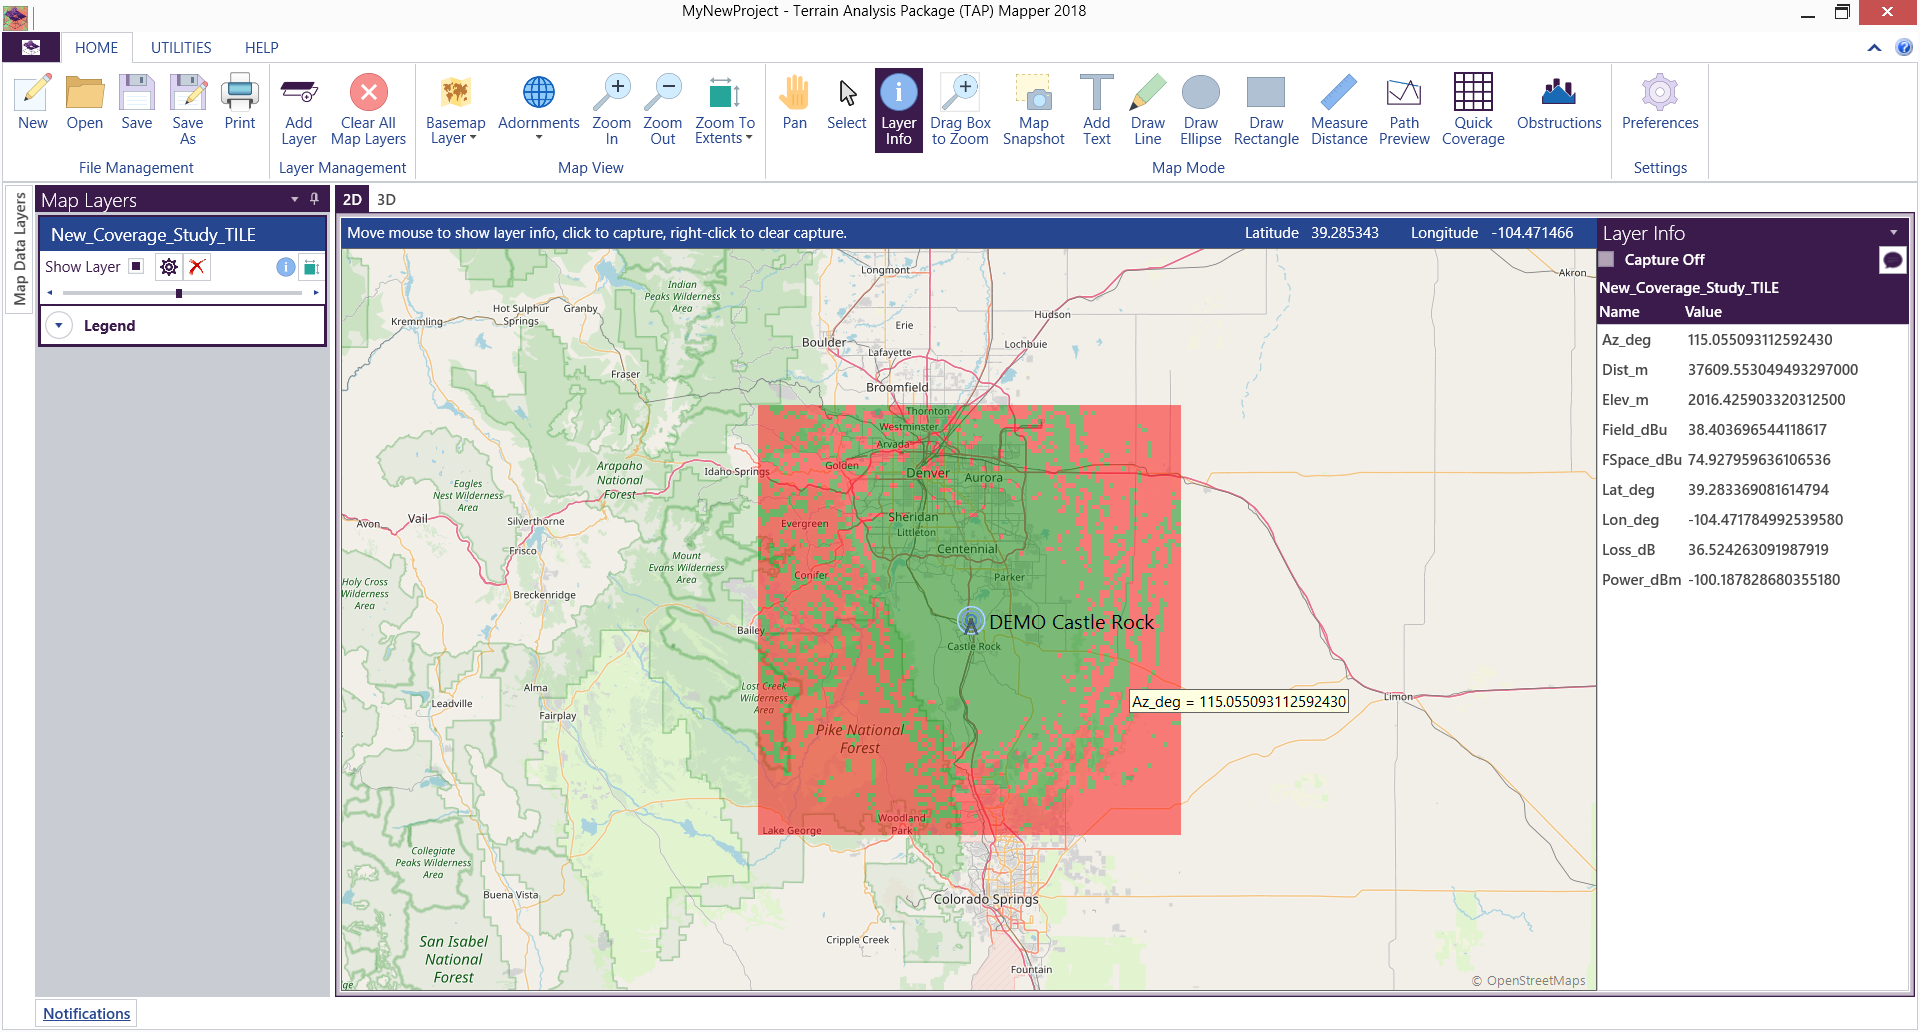The width and height of the screenshot is (1920, 1032).
Task: Switch to the 3D map view tab
Action: (x=386, y=200)
